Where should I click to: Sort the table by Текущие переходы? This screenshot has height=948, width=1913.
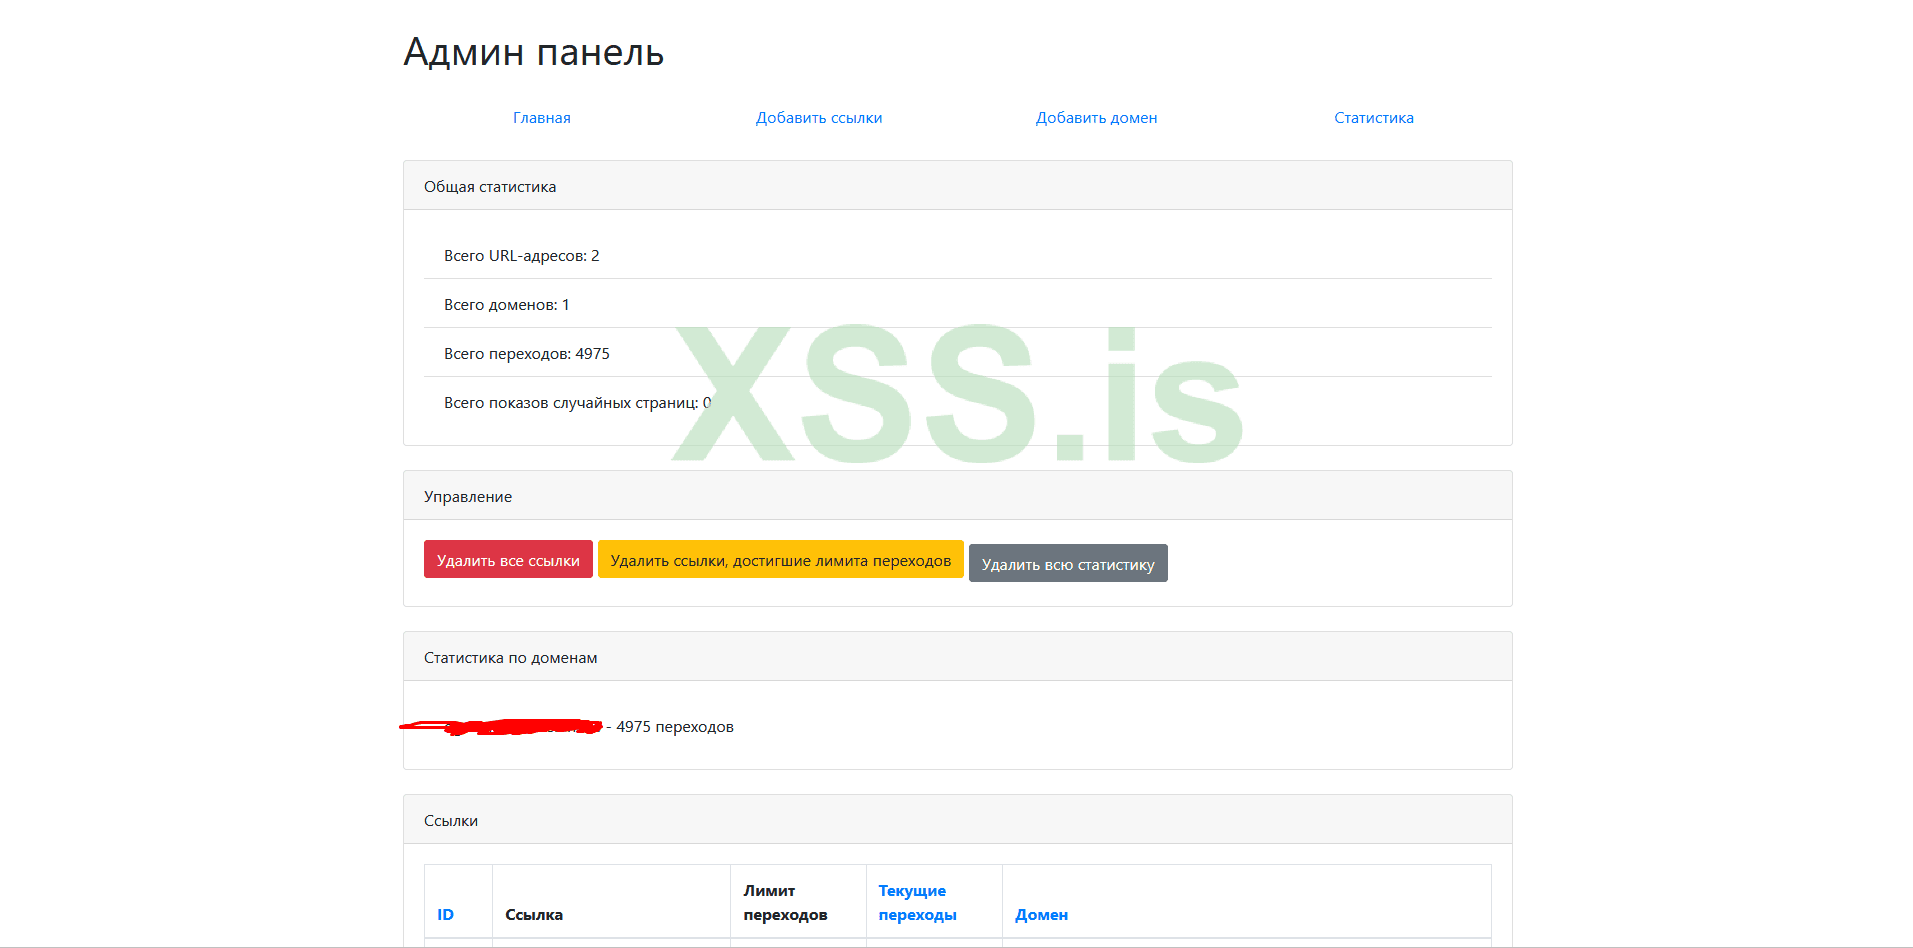tap(918, 903)
